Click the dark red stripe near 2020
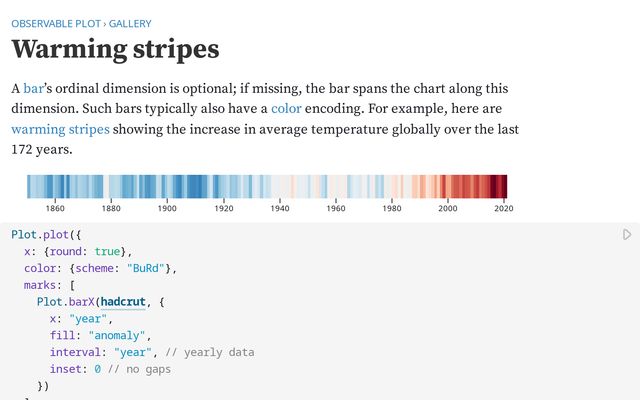640x400 pixels. [500, 186]
